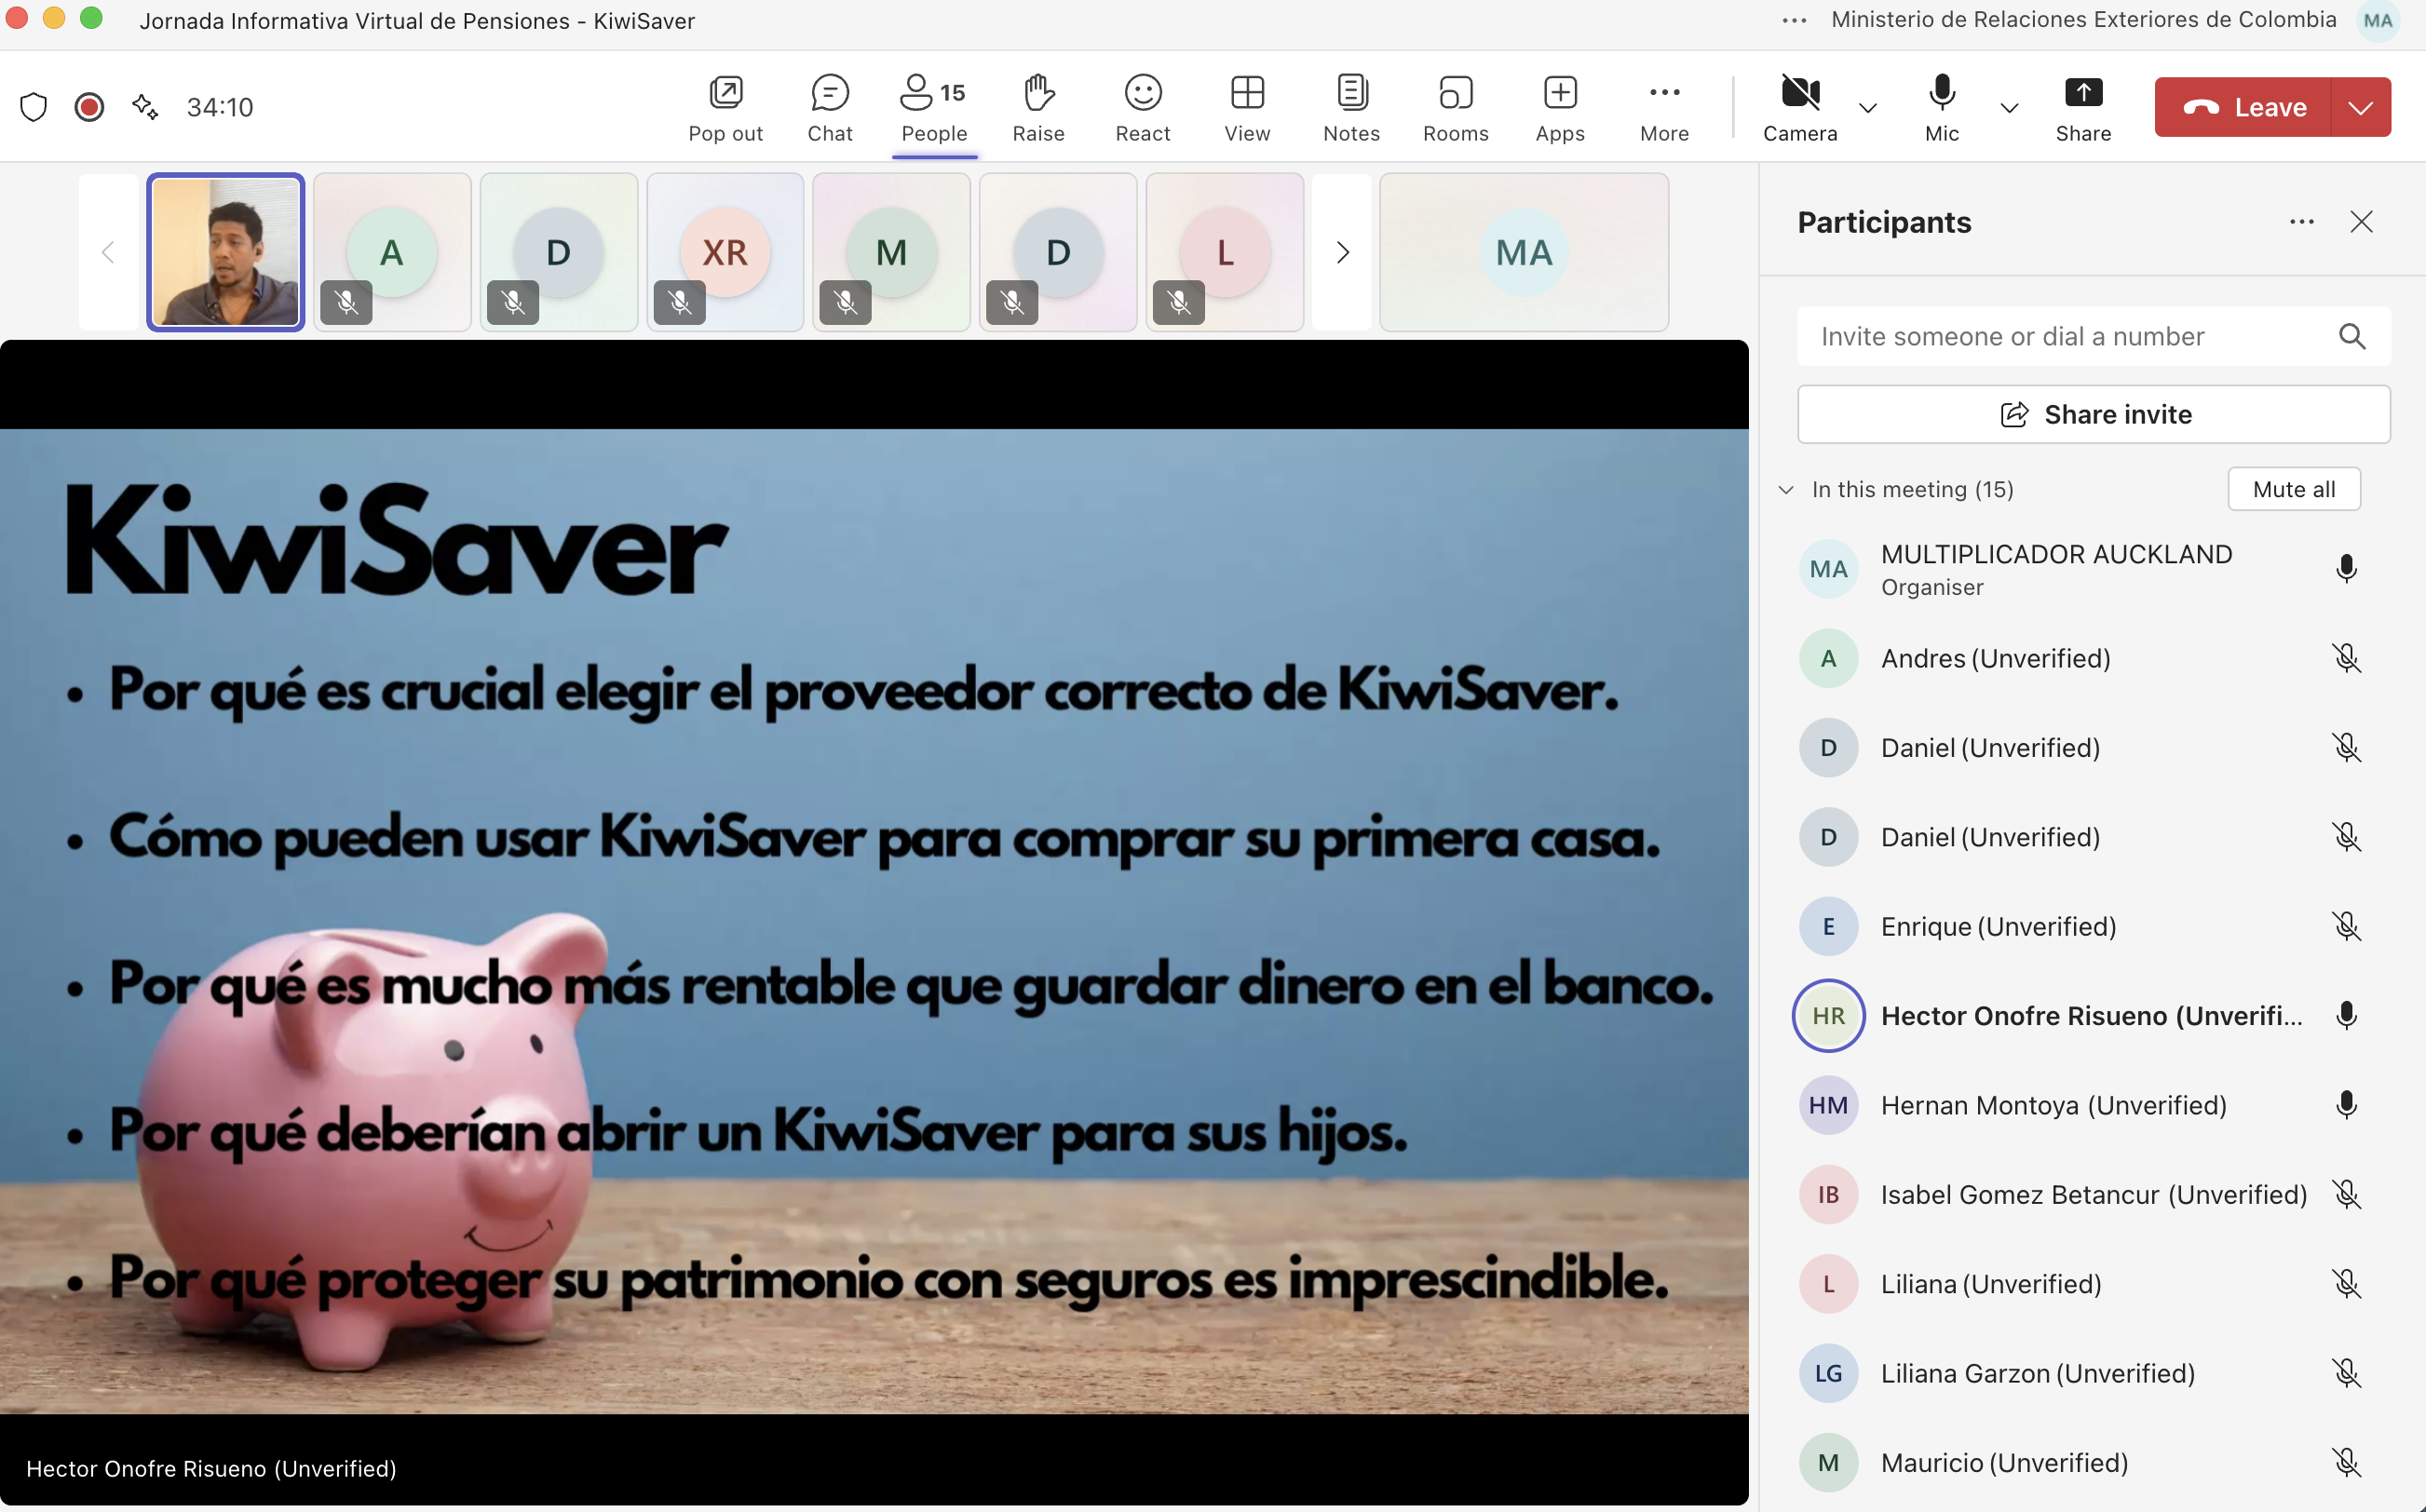This screenshot has height=1512, width=2426.
Task: Toggle MULTIPLICADOR AUCKLAND's microphone icon
Action: pyautogui.click(x=2346, y=569)
